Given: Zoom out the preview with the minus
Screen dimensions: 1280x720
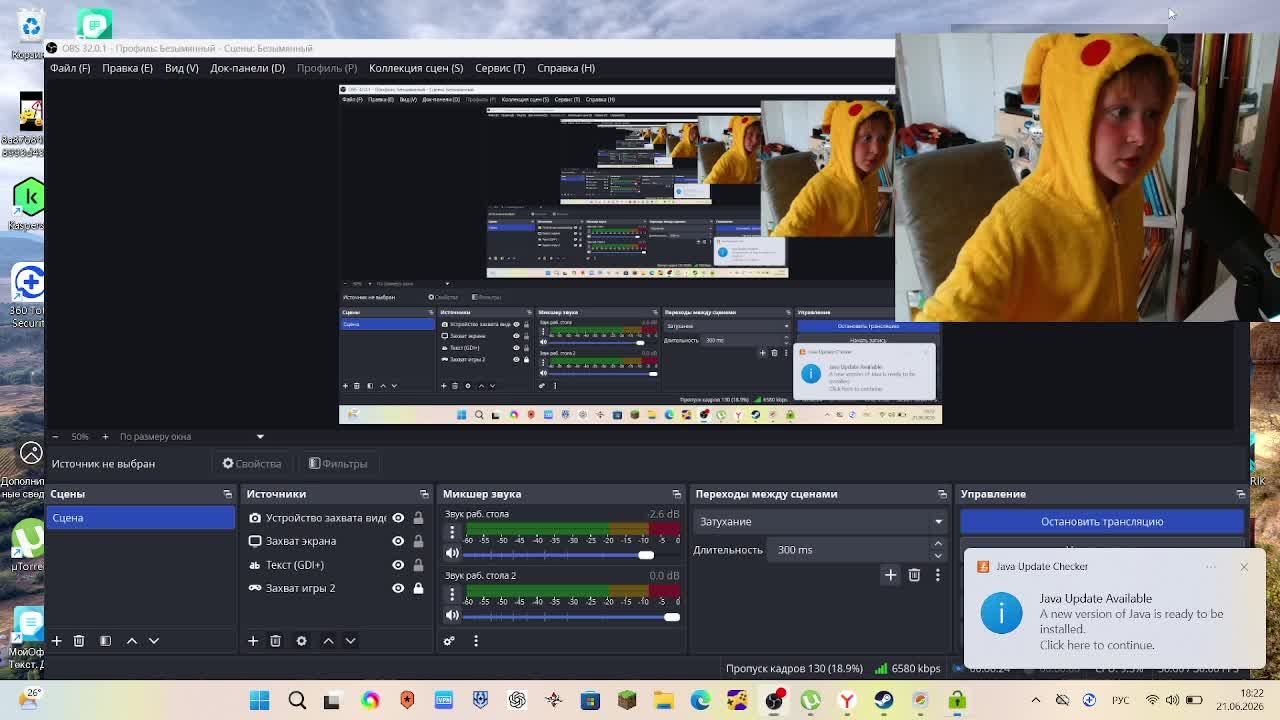Looking at the screenshot, I should [55, 436].
